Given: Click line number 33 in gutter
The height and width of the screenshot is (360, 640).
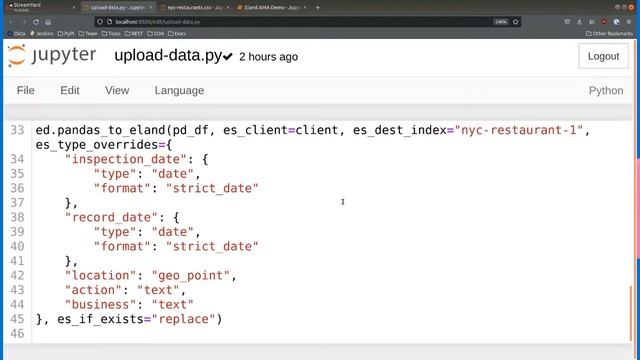Looking at the screenshot, I should [17, 130].
